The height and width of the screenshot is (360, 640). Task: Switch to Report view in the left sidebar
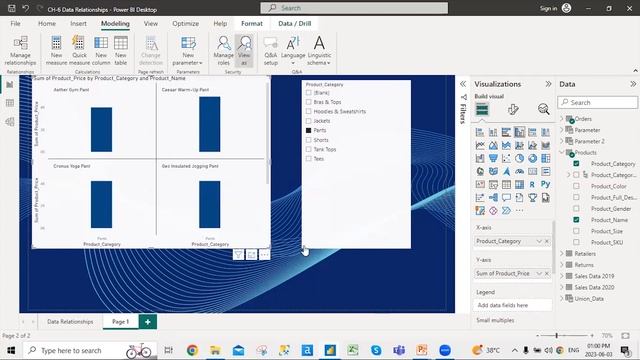click(10, 84)
